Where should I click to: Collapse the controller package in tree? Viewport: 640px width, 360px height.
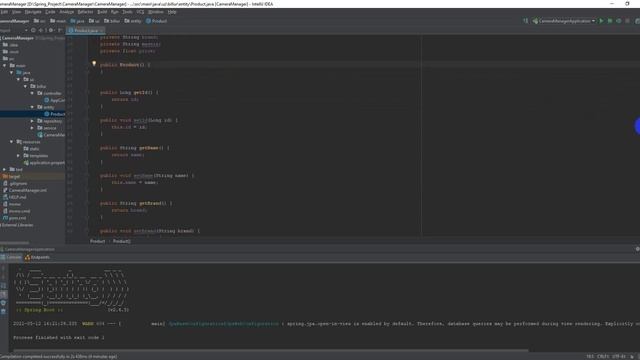tap(32, 93)
